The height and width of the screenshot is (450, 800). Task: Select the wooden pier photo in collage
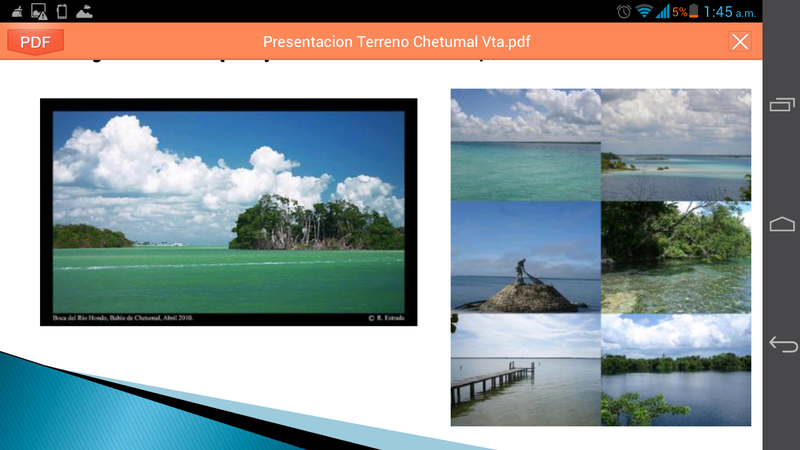(525, 370)
